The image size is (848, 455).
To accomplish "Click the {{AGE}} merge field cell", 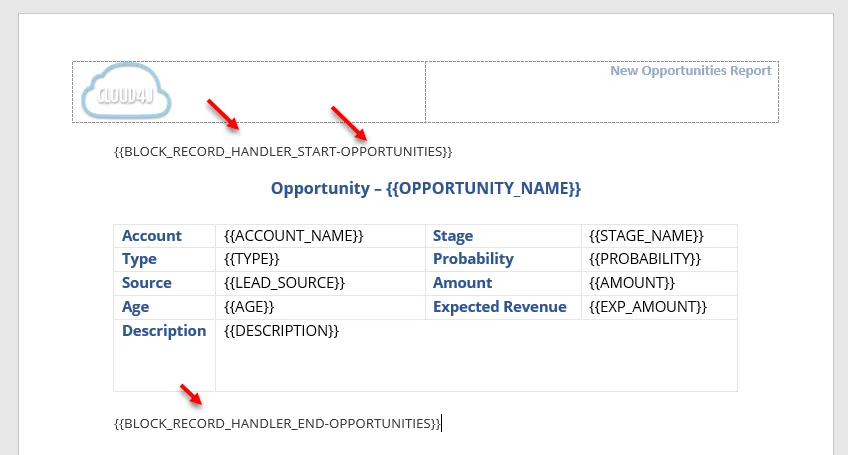I will pos(320,307).
